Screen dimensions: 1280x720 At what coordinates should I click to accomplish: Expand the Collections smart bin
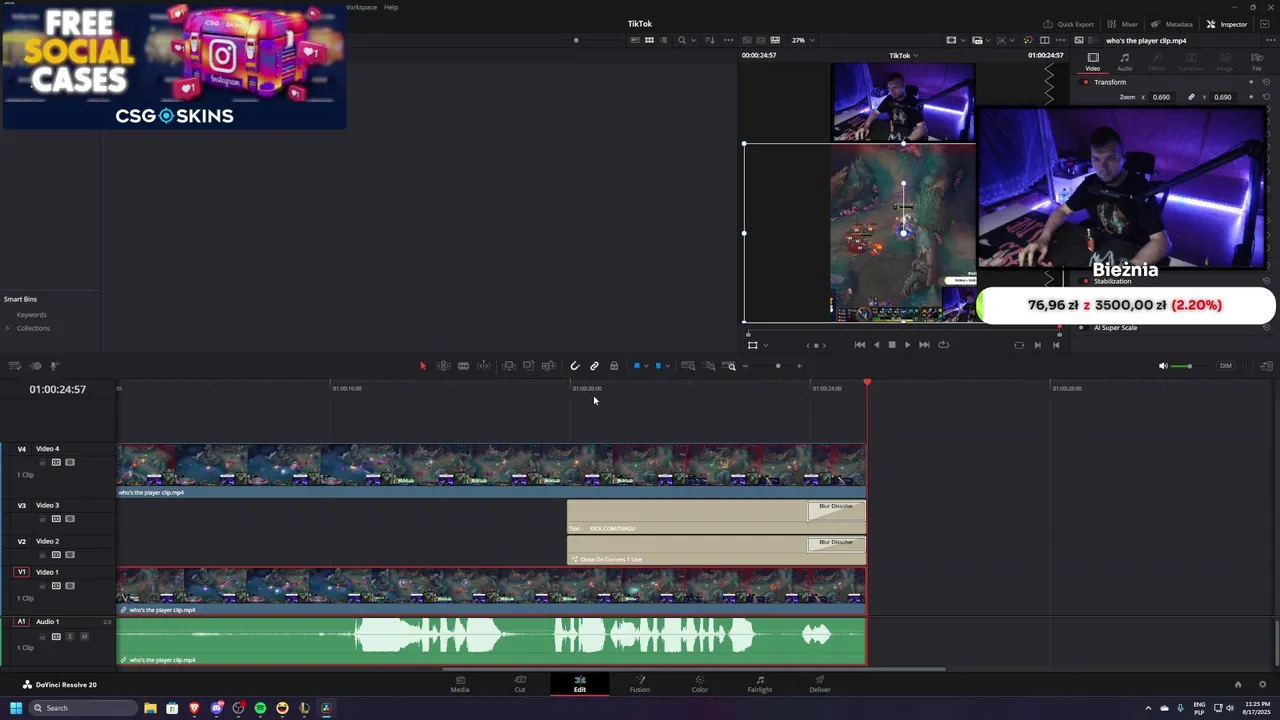point(8,328)
